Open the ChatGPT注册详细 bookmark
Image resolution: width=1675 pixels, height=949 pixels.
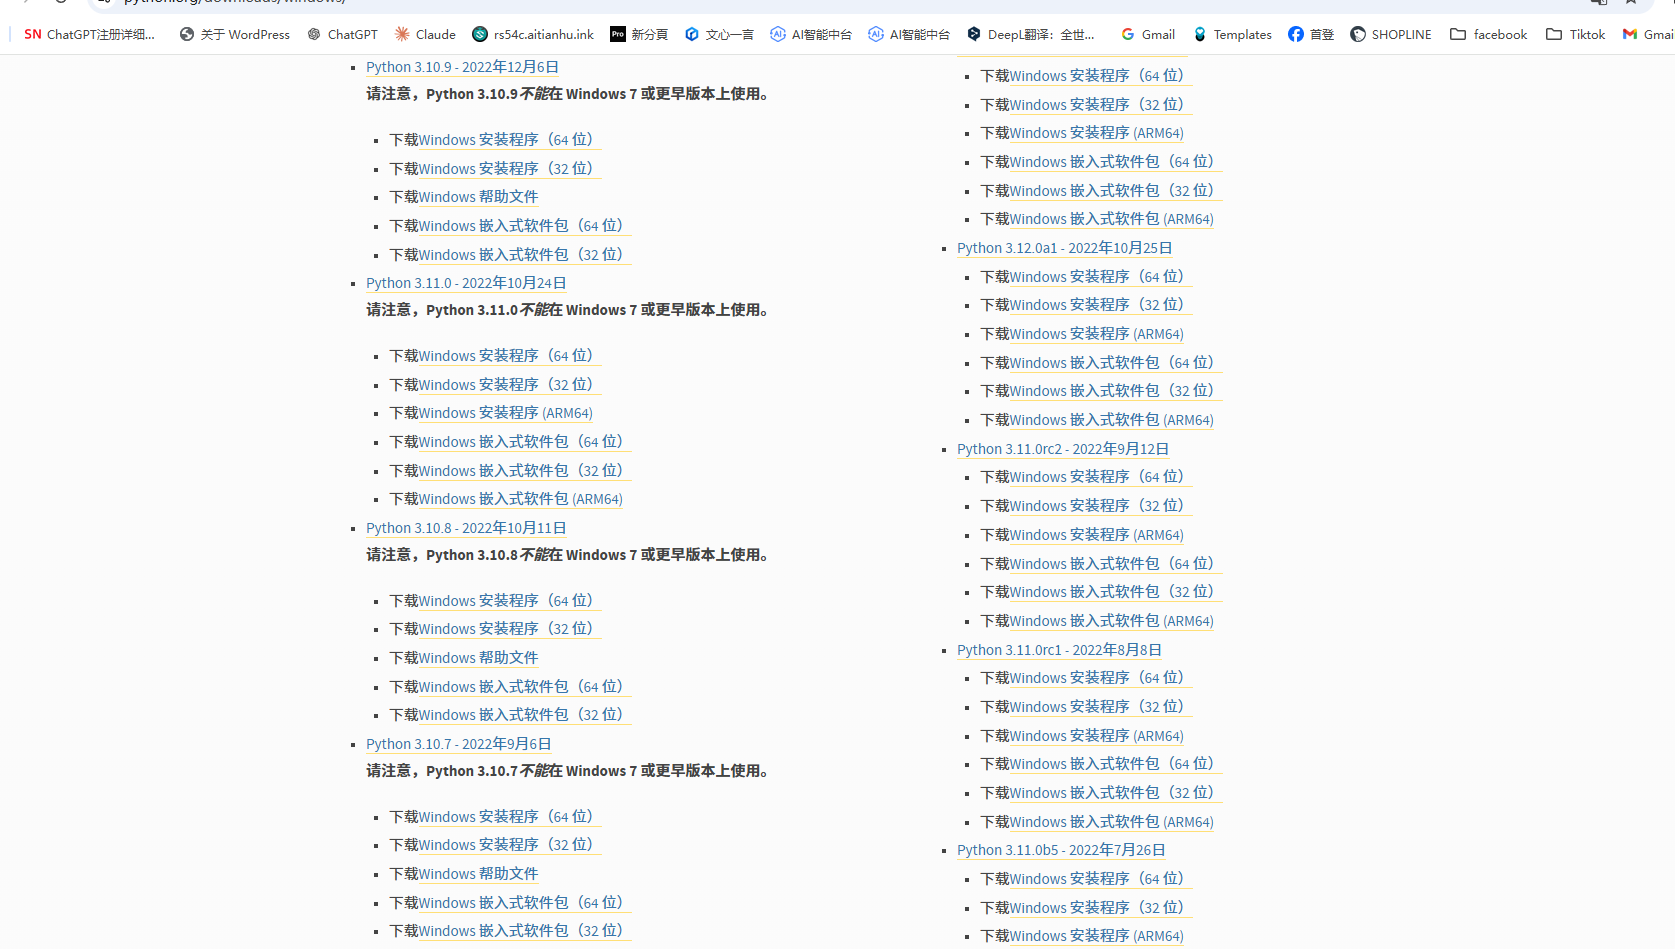coord(90,34)
